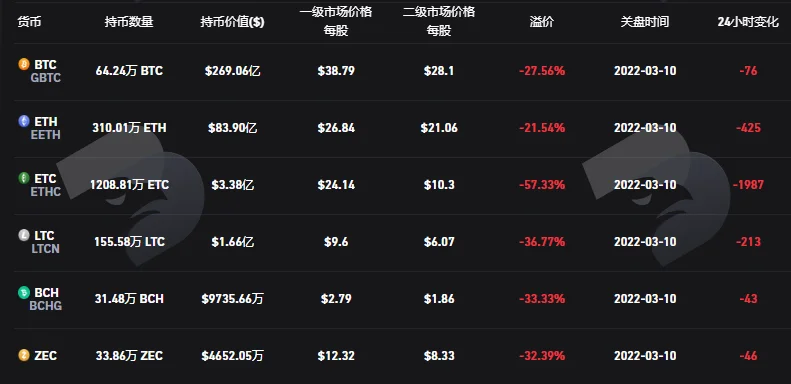Open the ETHC ticker link
This screenshot has height=384, width=791.
tap(45, 192)
